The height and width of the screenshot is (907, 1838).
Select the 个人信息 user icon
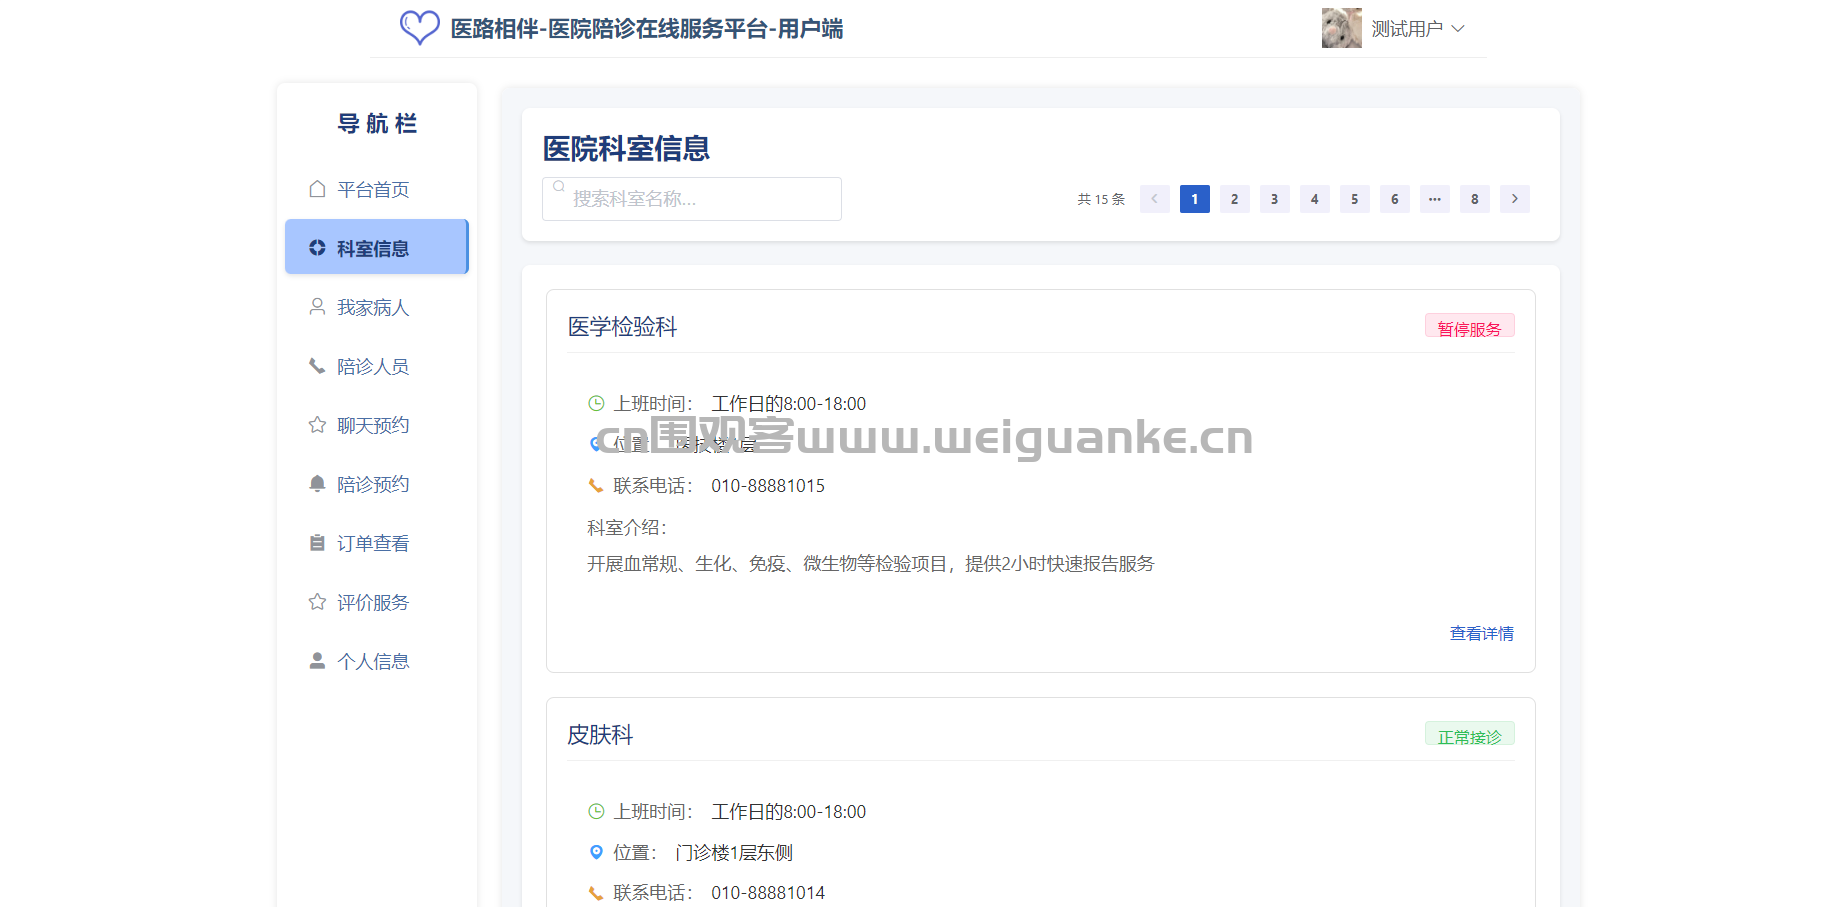[x=317, y=661]
